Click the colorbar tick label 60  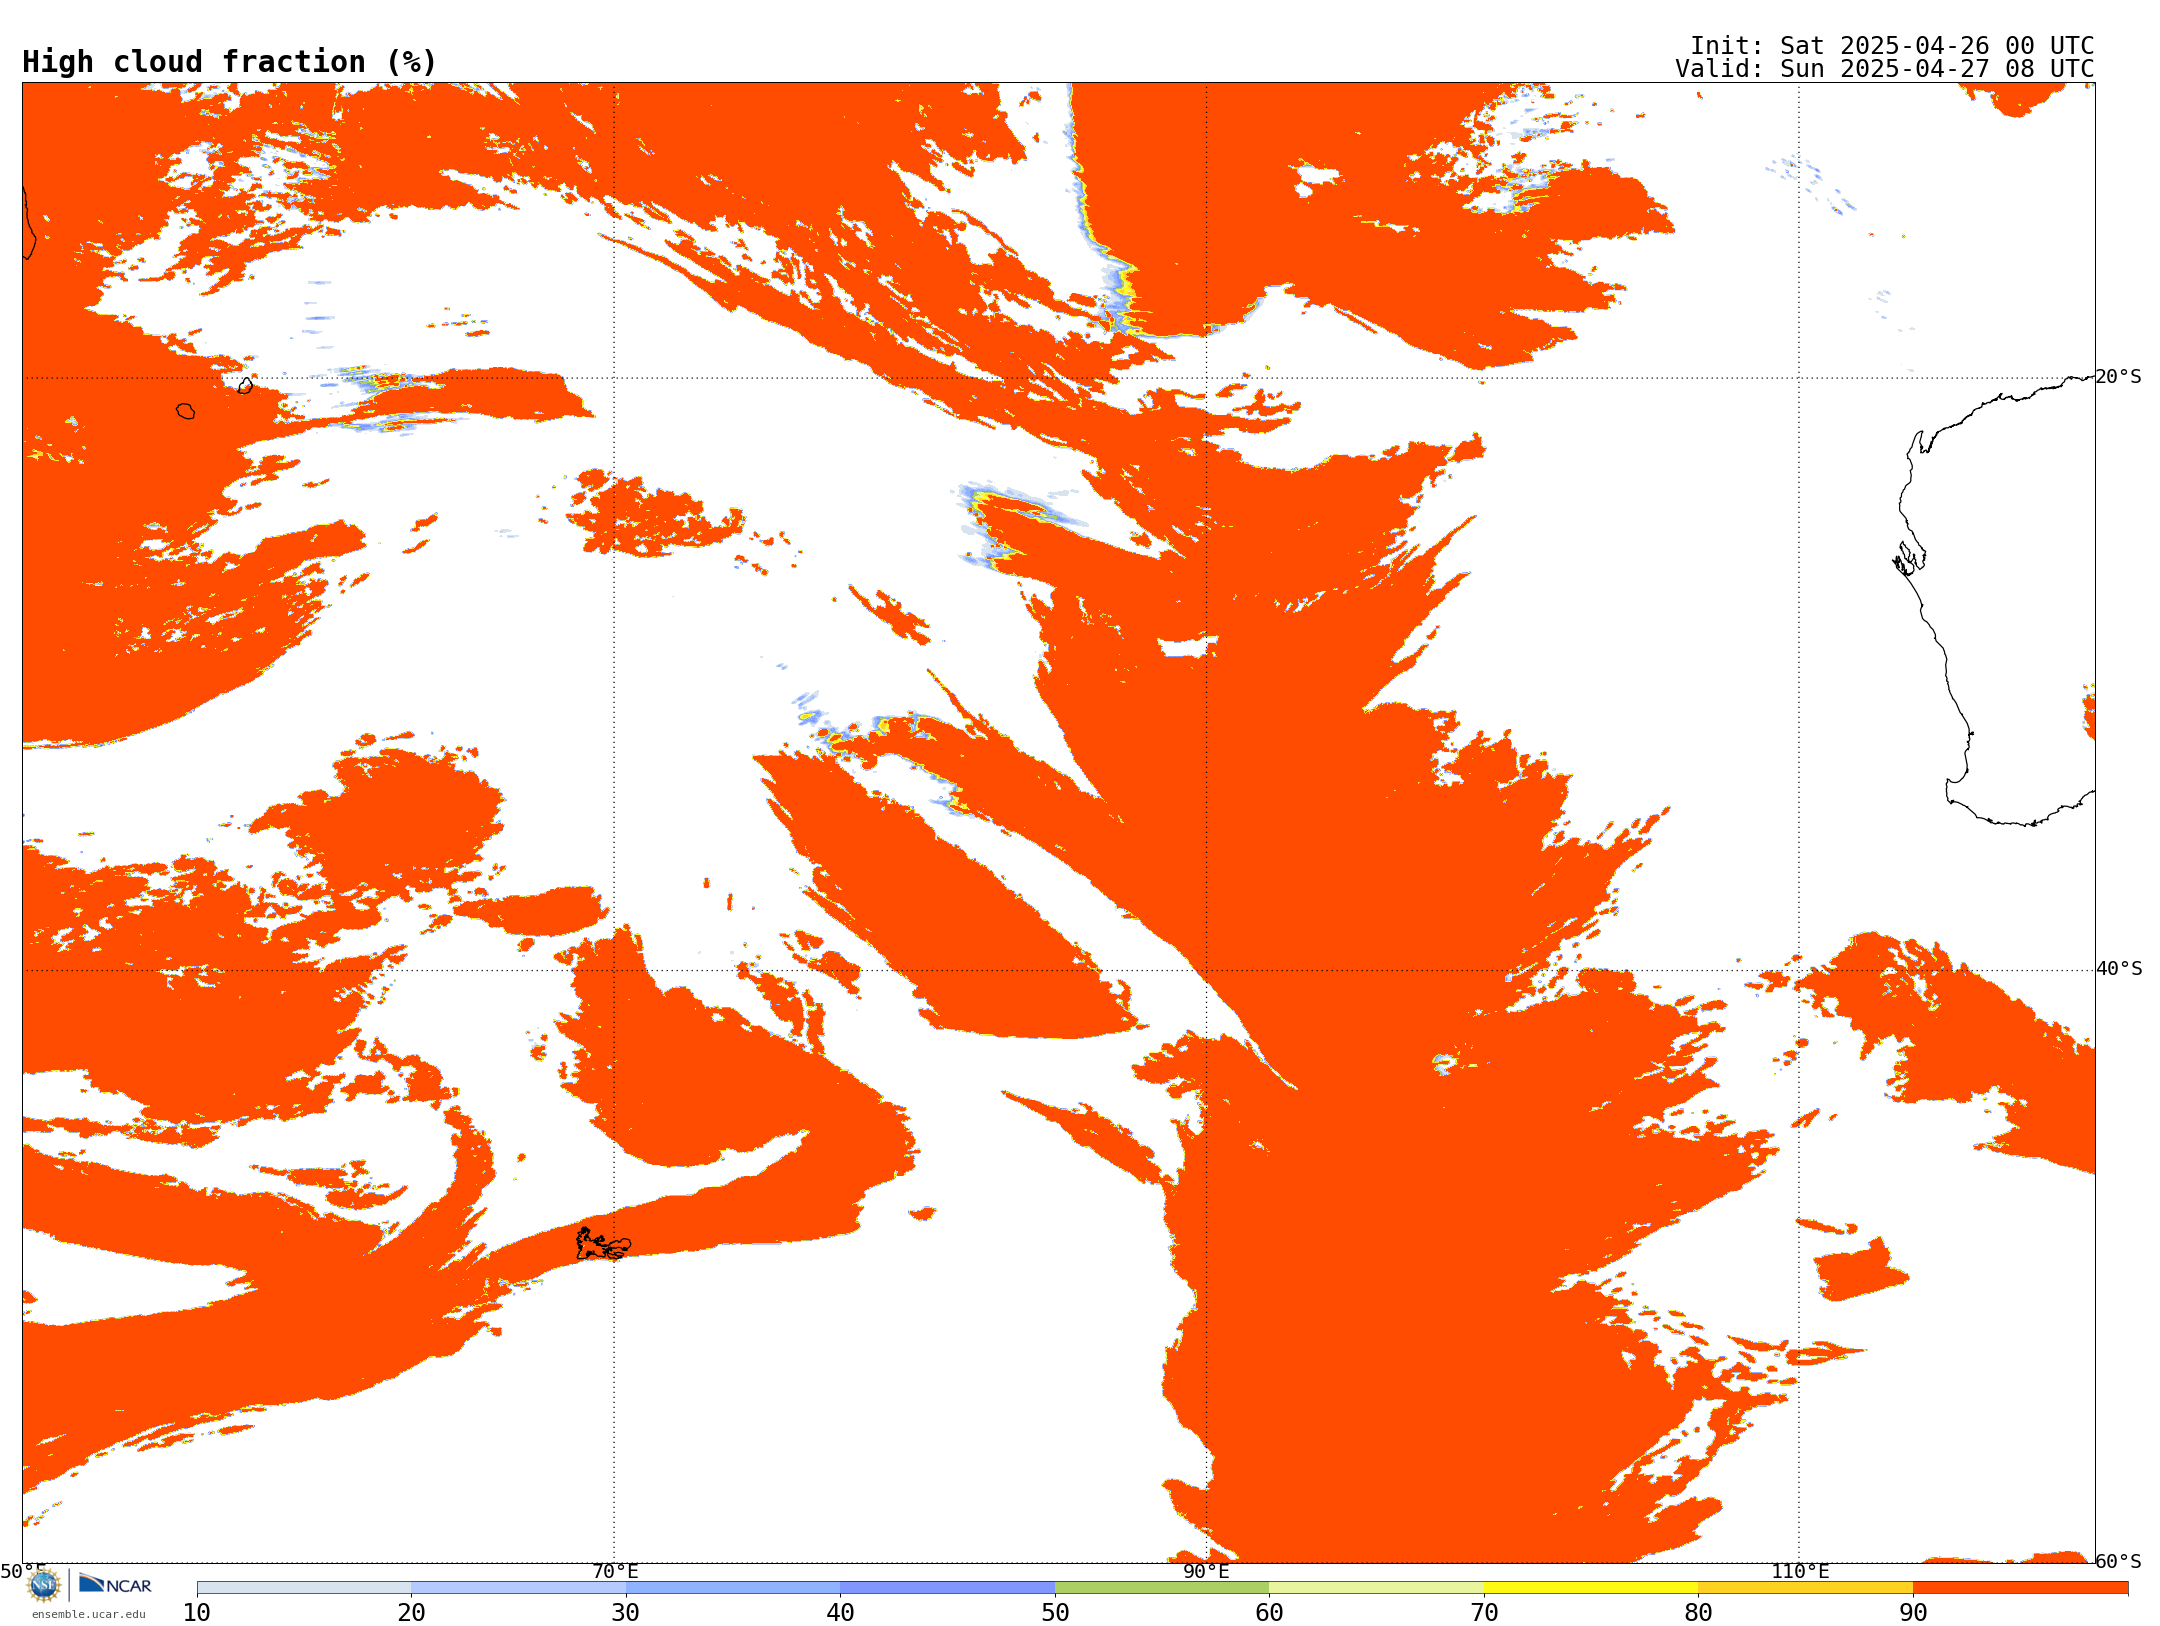click(1269, 1612)
